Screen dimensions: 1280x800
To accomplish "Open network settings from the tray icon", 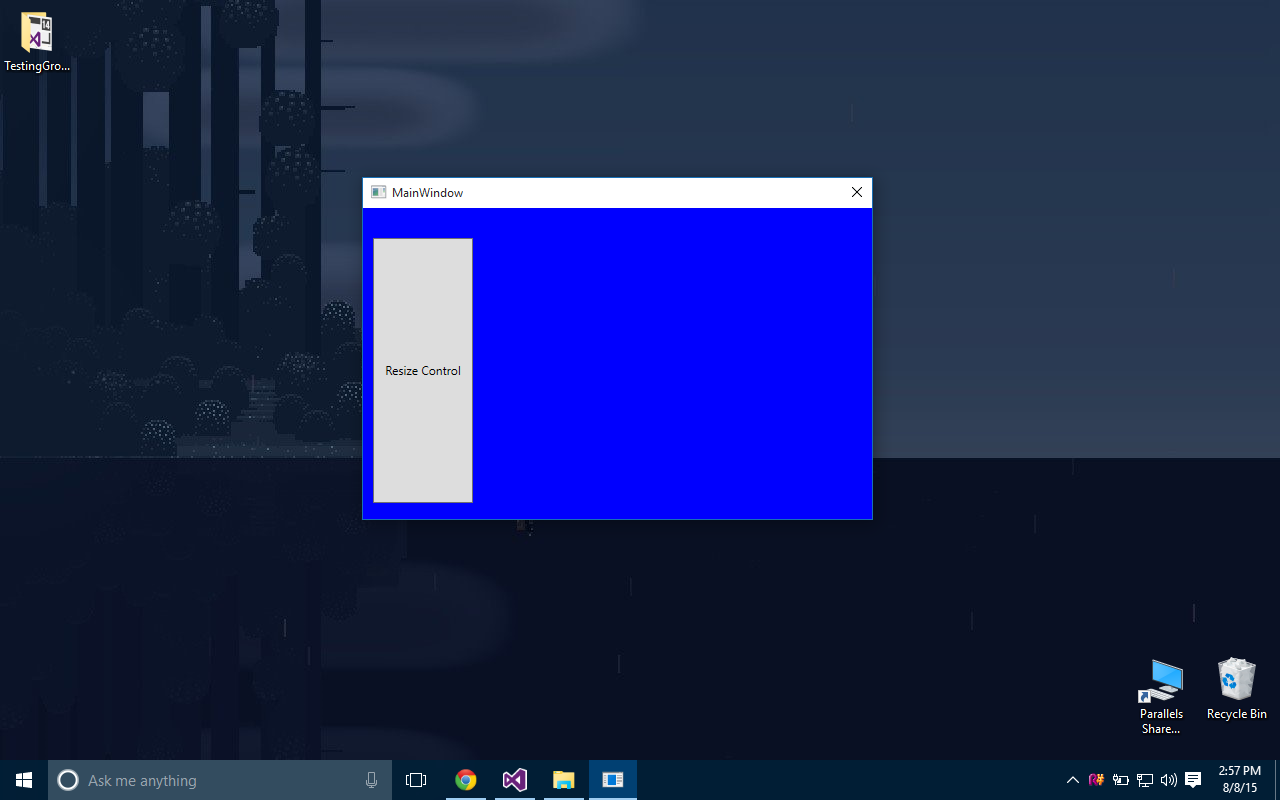I will [x=1144, y=779].
